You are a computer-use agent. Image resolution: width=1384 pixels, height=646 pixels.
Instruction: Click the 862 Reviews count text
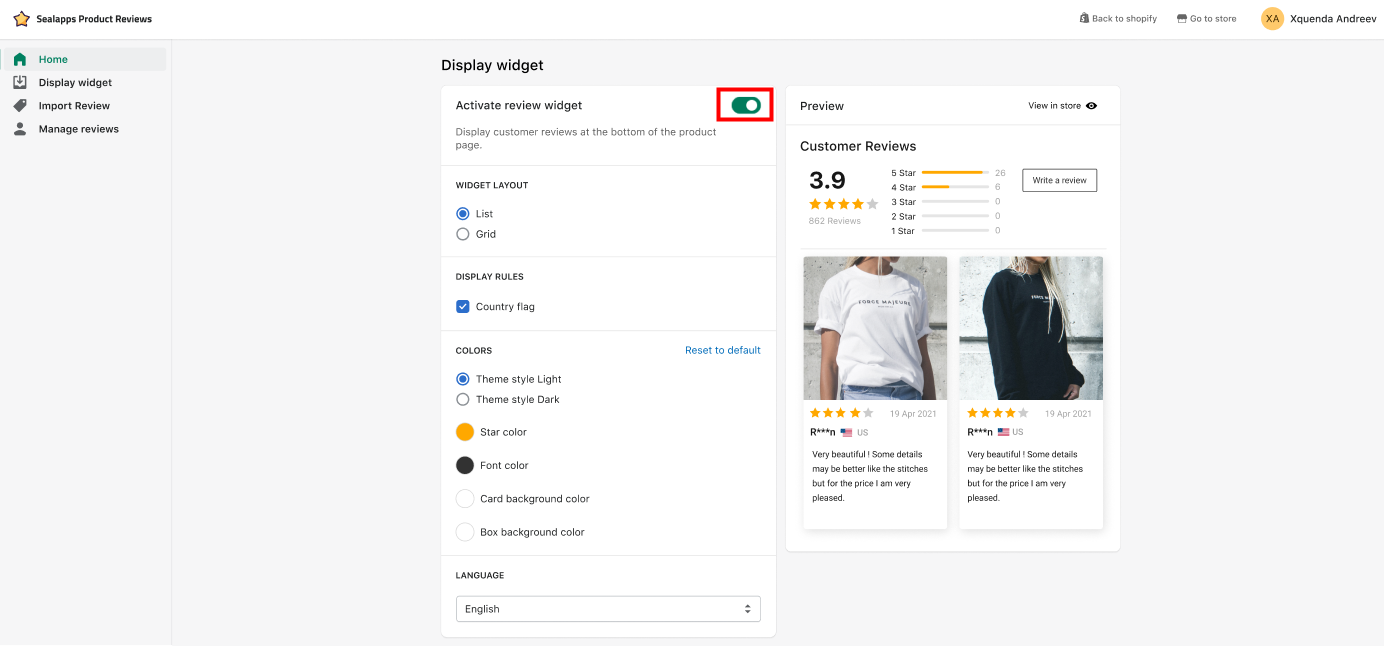(x=834, y=221)
